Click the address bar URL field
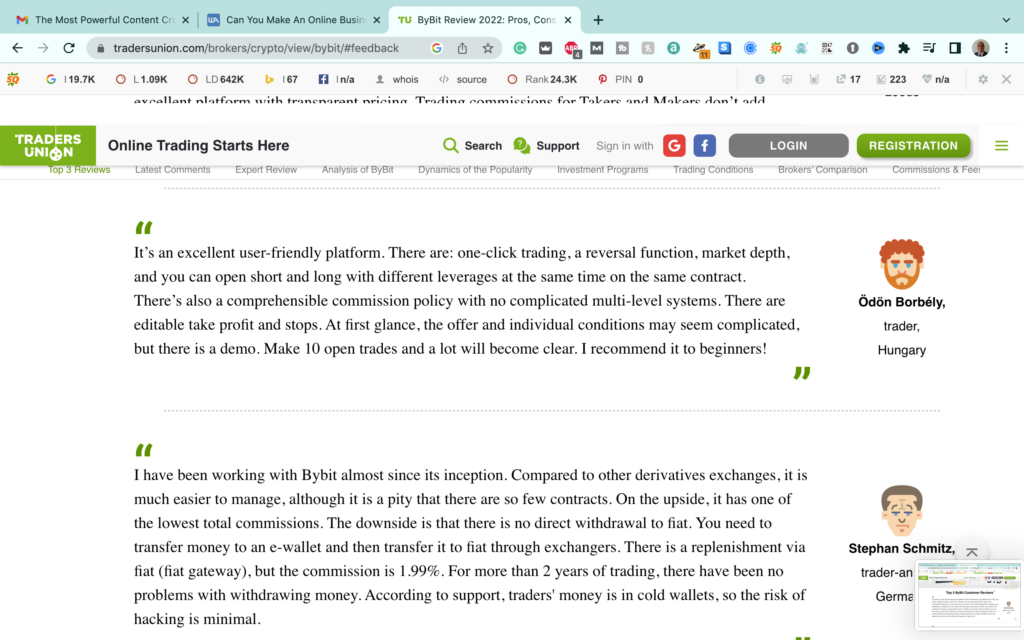The height and width of the screenshot is (640, 1024). click(255, 48)
